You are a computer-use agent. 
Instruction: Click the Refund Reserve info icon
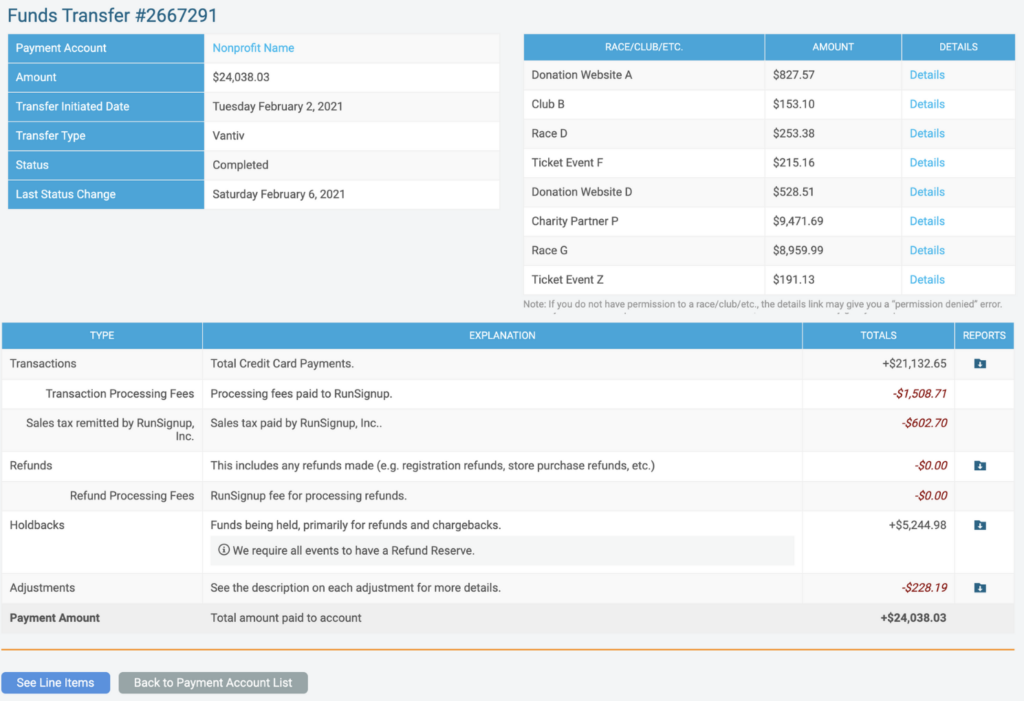(x=223, y=550)
